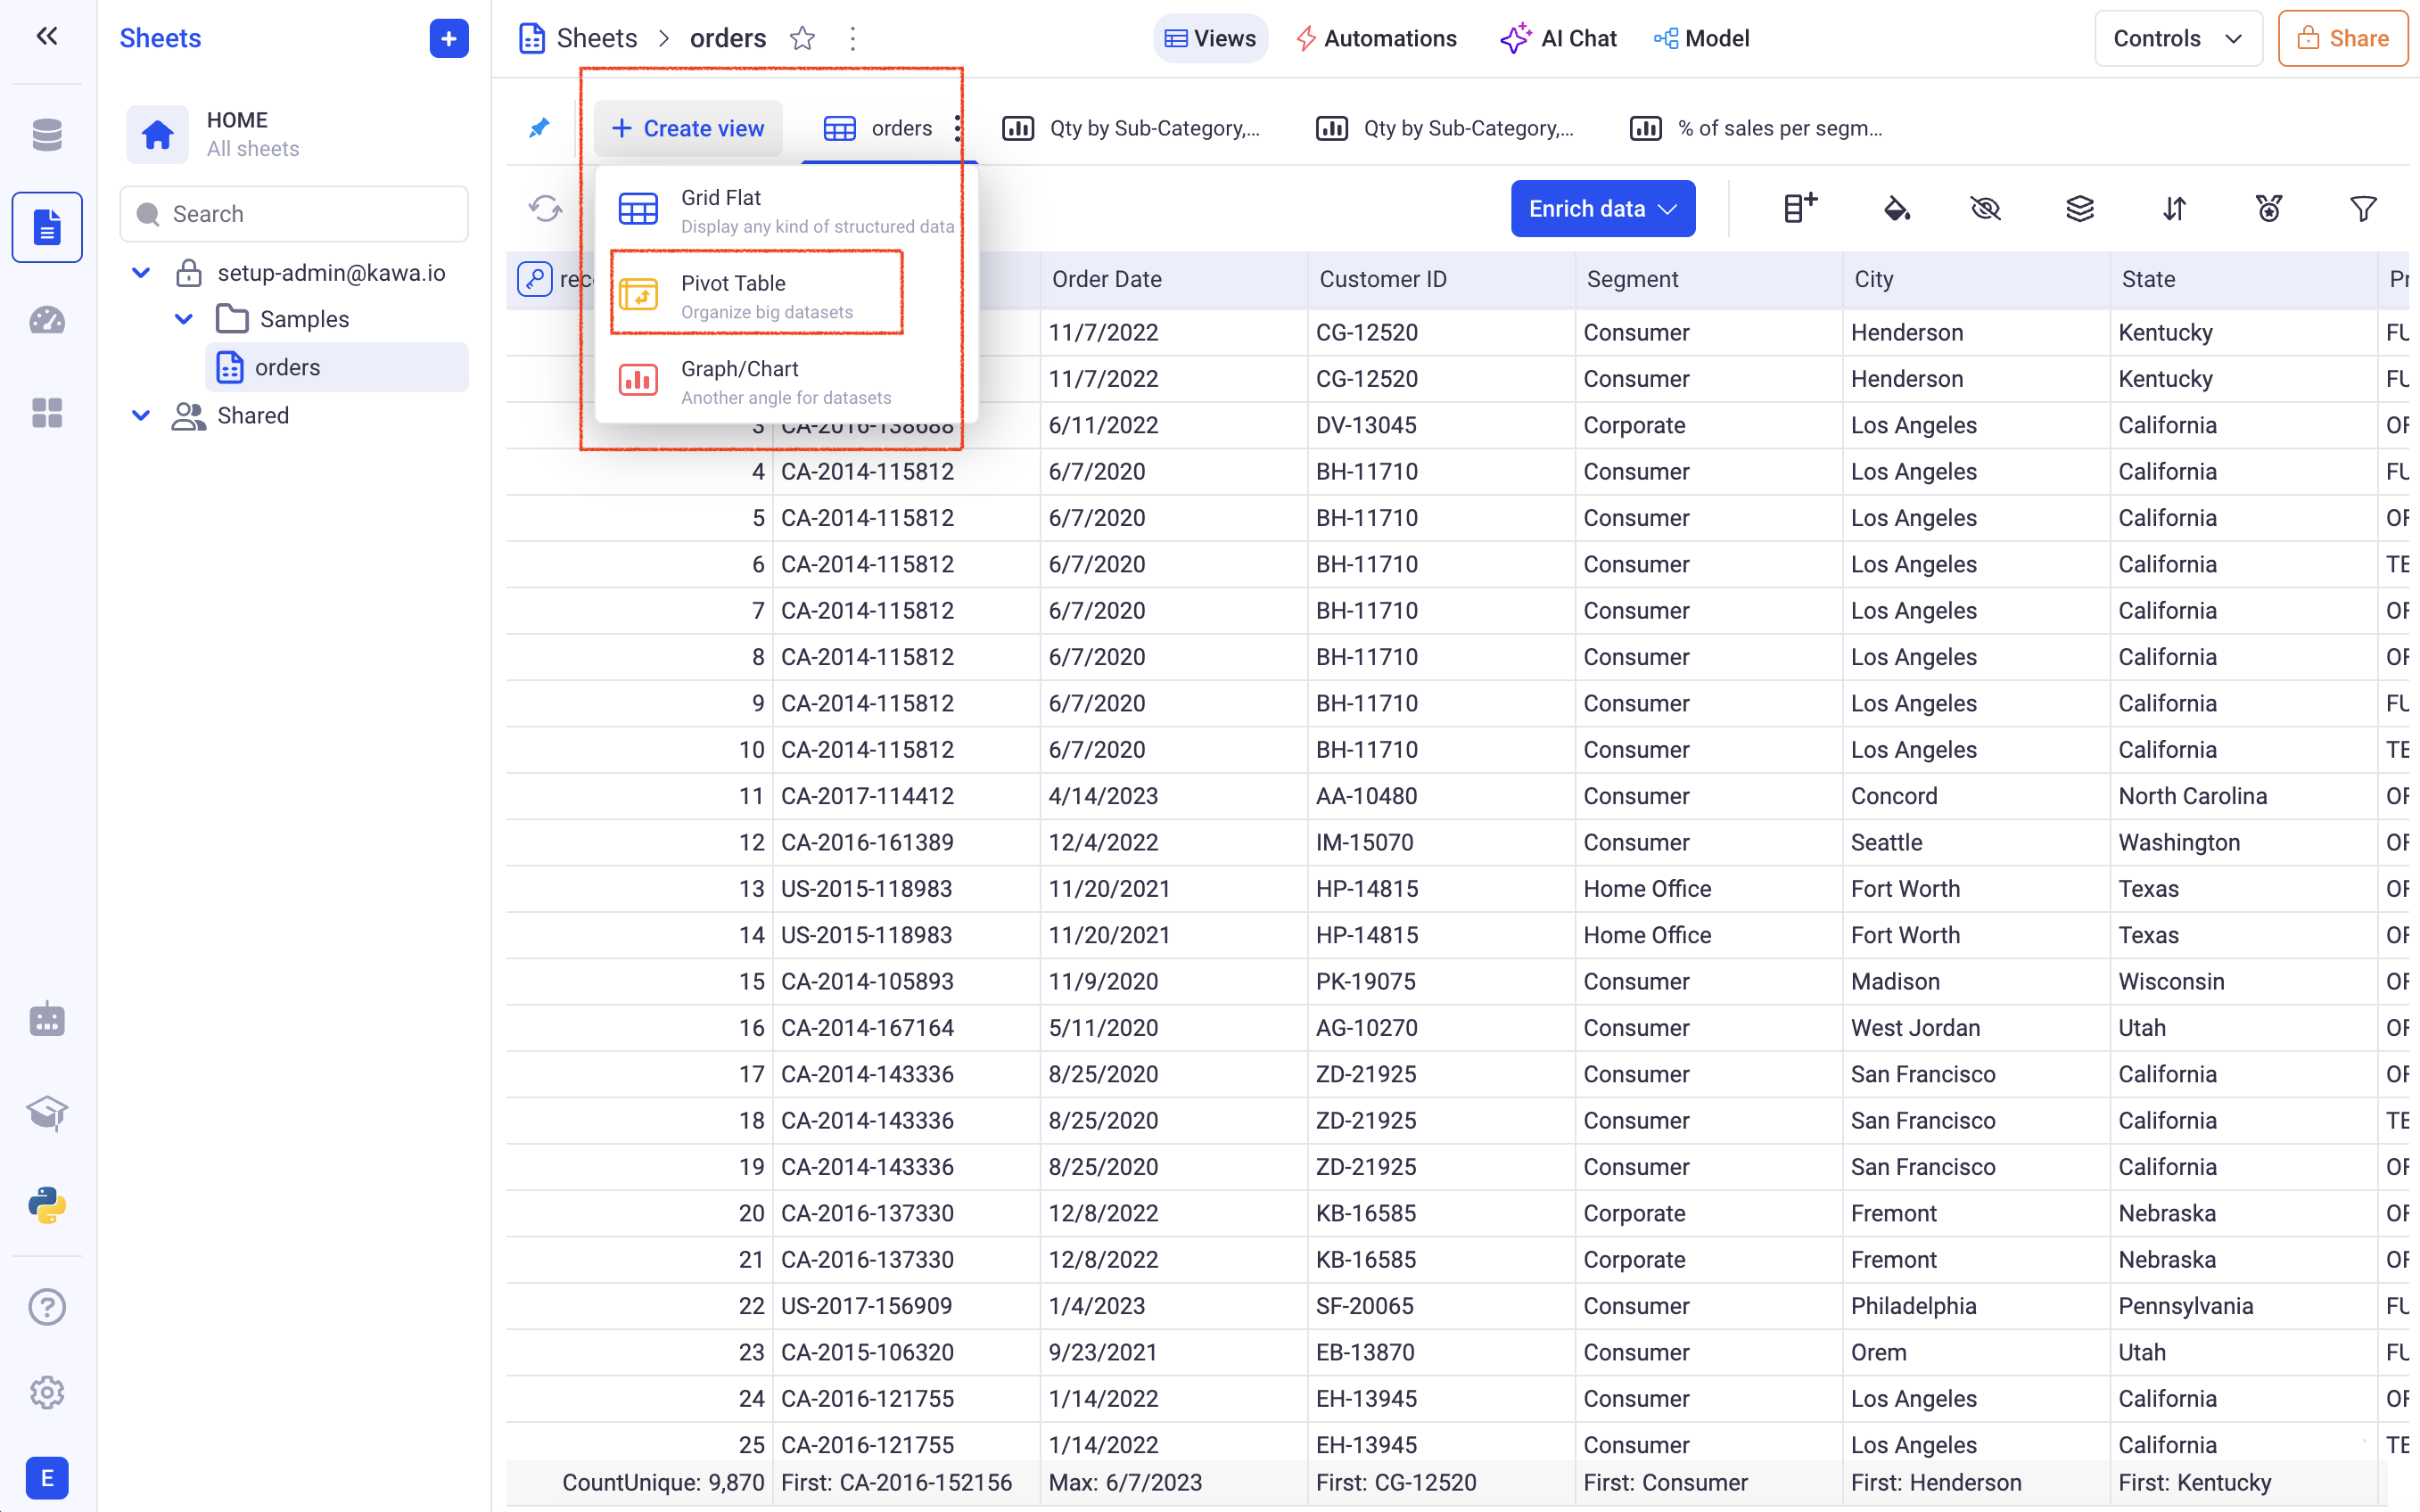Collapse the Samples folder
The image size is (2420, 1512).
184,319
